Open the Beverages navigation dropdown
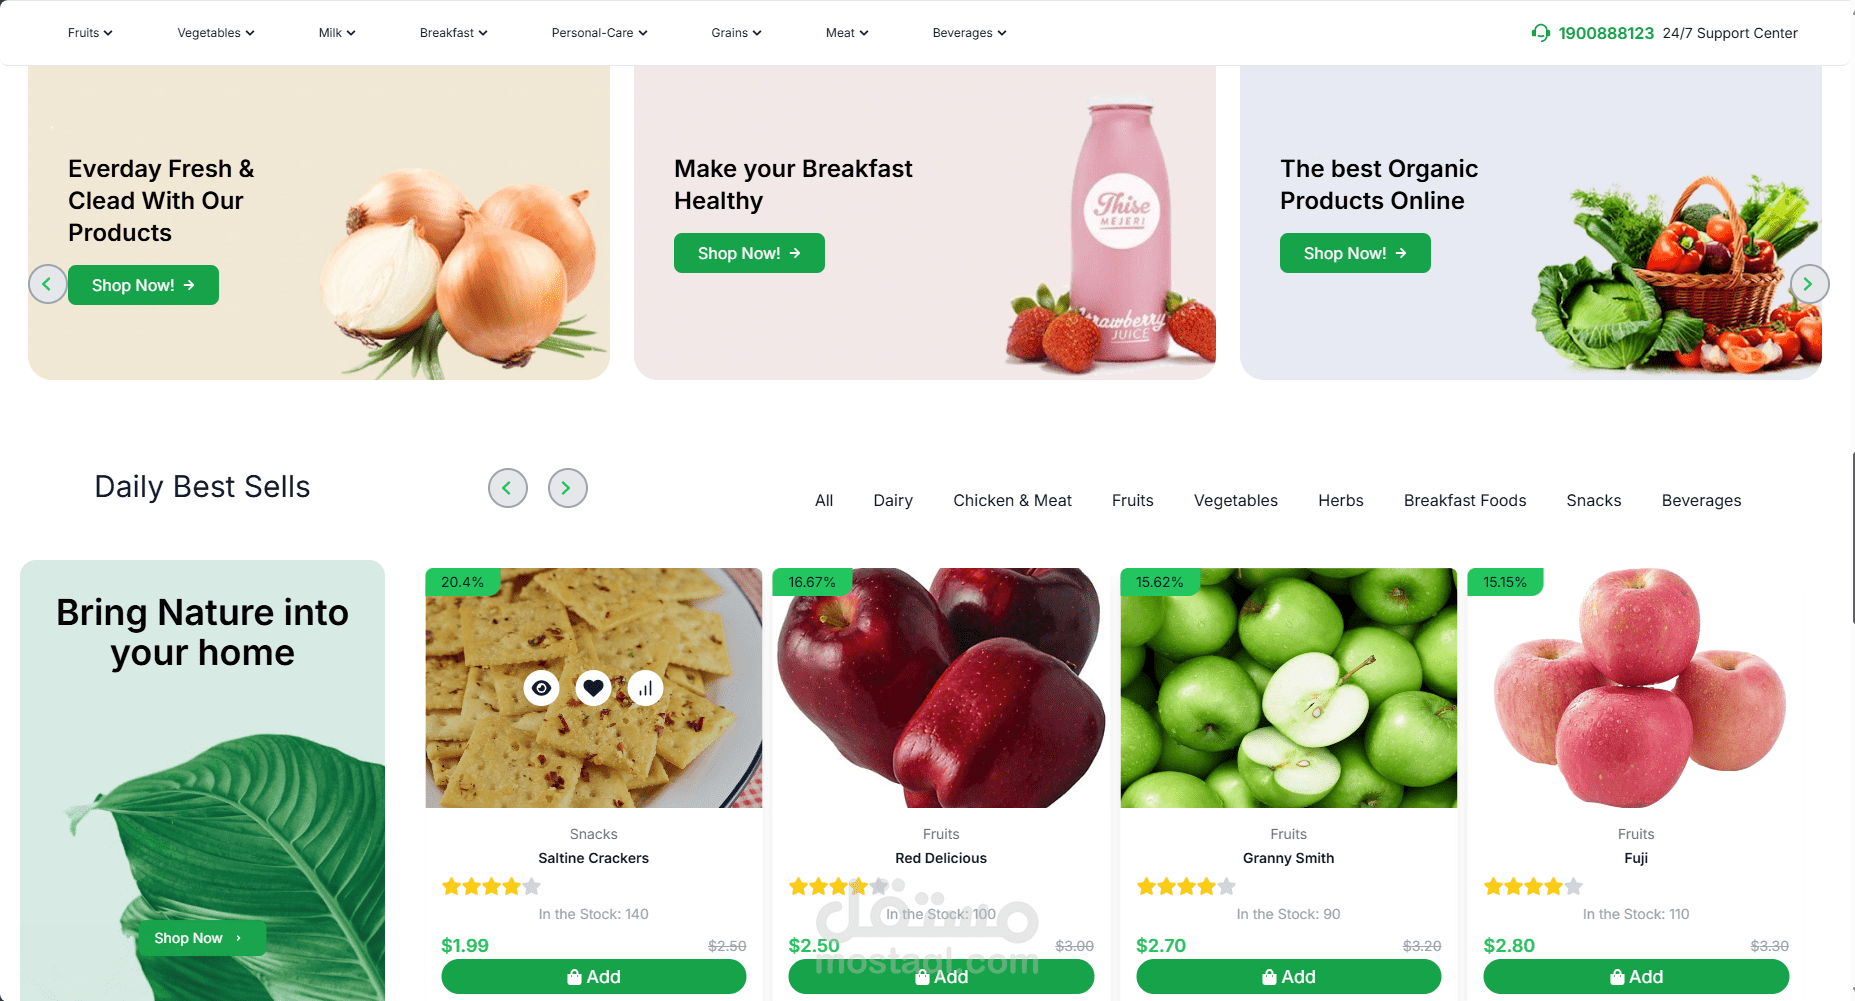This screenshot has width=1855, height=1001. tap(969, 33)
